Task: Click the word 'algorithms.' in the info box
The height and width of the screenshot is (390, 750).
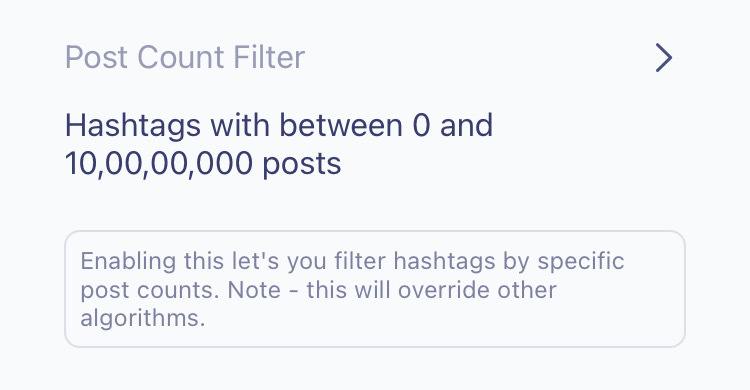Action: (143, 318)
